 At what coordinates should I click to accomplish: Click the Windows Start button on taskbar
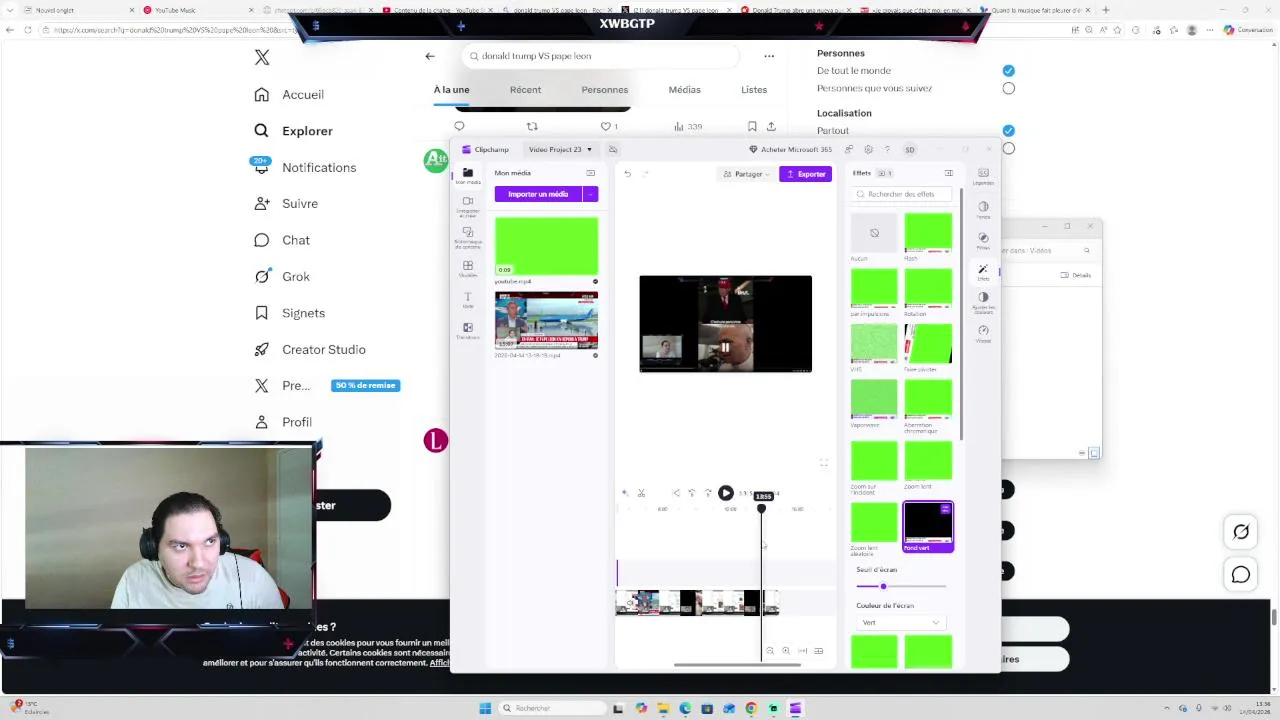coord(485,708)
